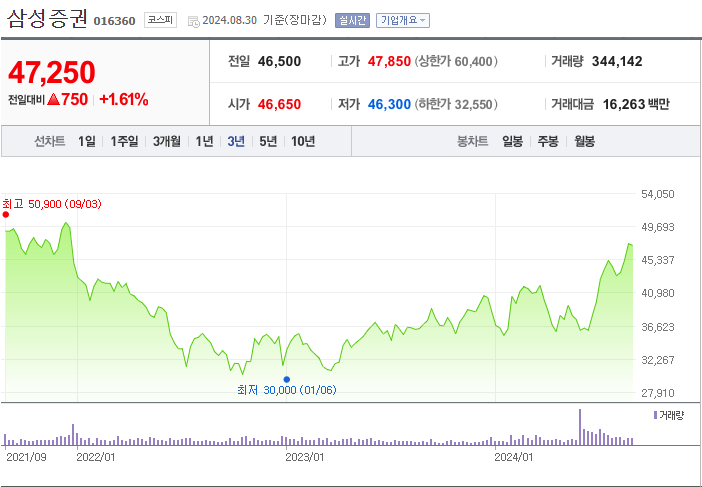Click the 2021/09 x-axis label
The image size is (702, 487).
tap(26, 457)
